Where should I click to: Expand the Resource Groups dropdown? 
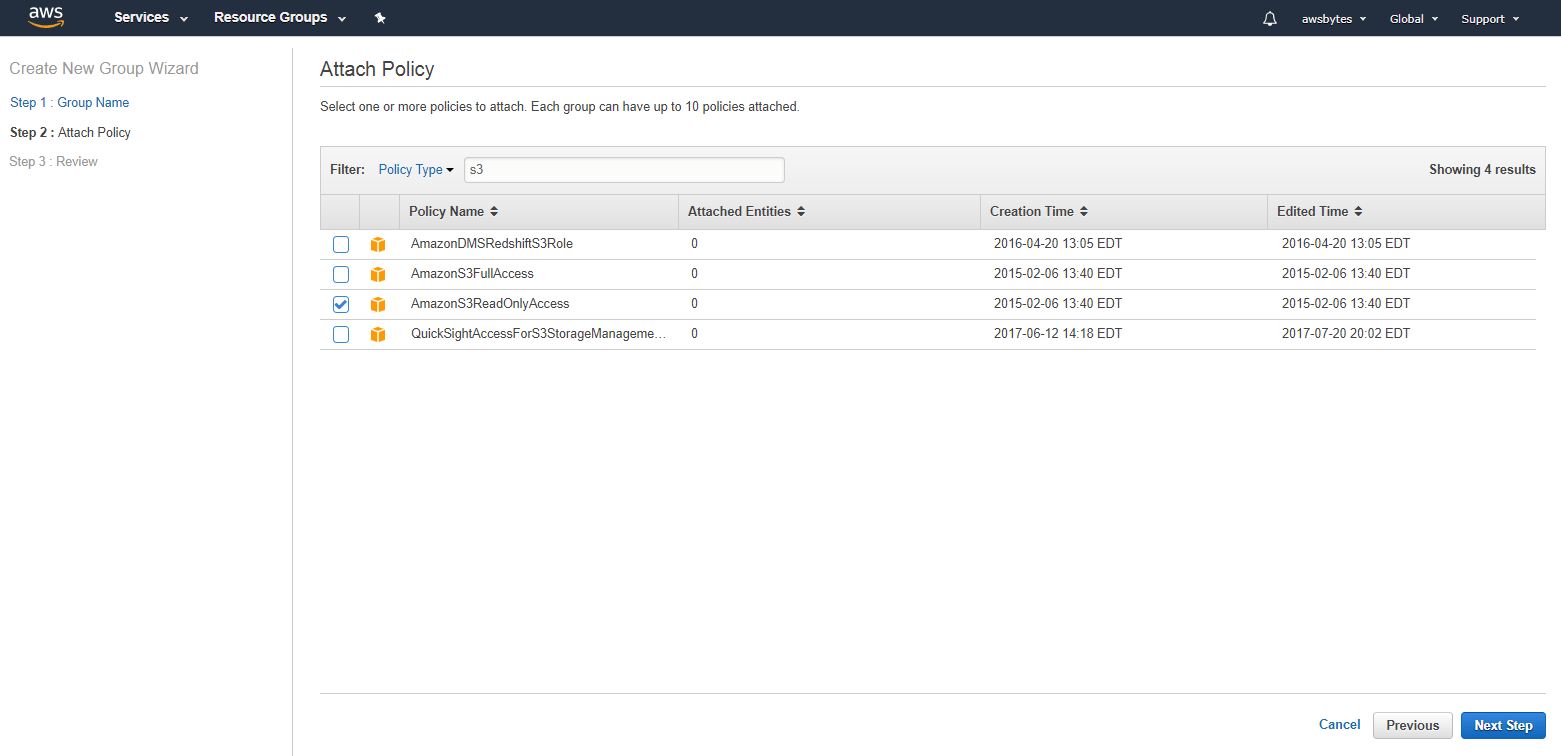pos(280,18)
